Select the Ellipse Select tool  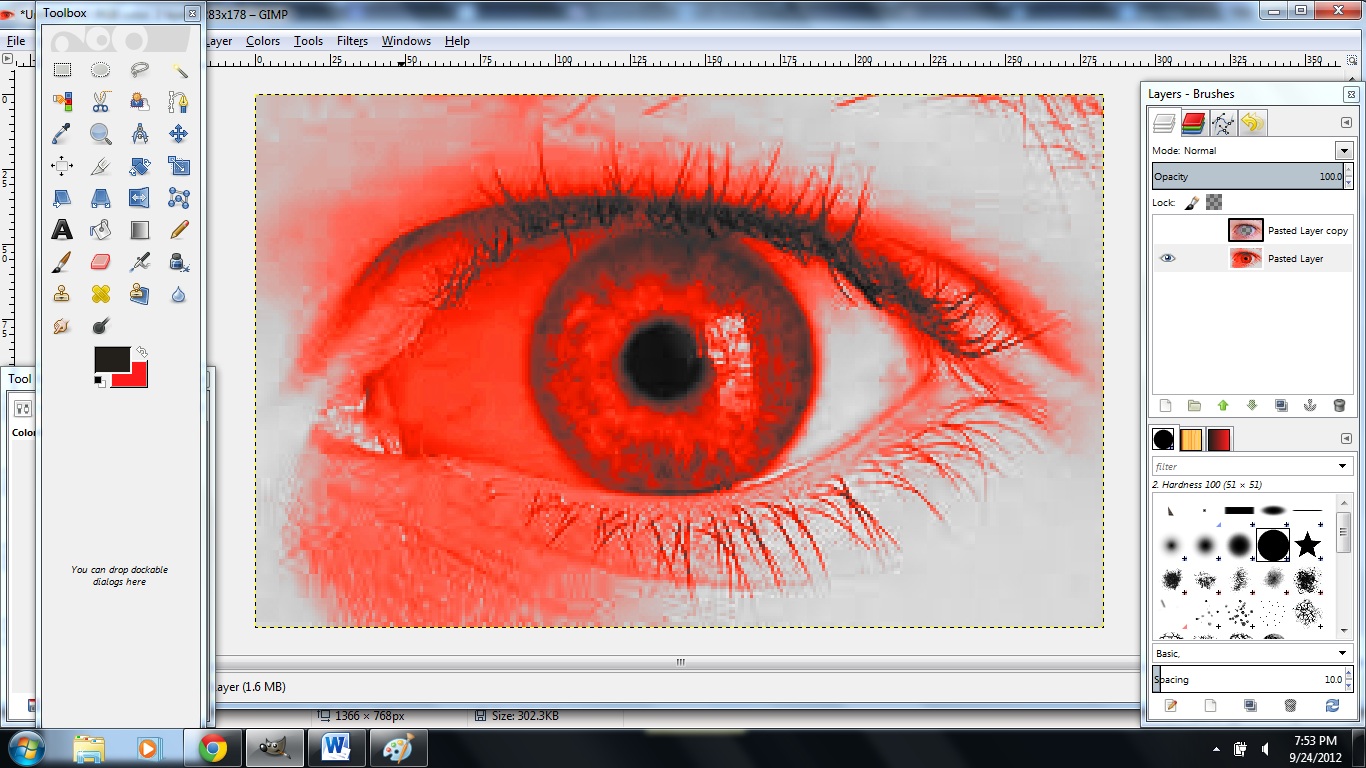click(x=101, y=70)
